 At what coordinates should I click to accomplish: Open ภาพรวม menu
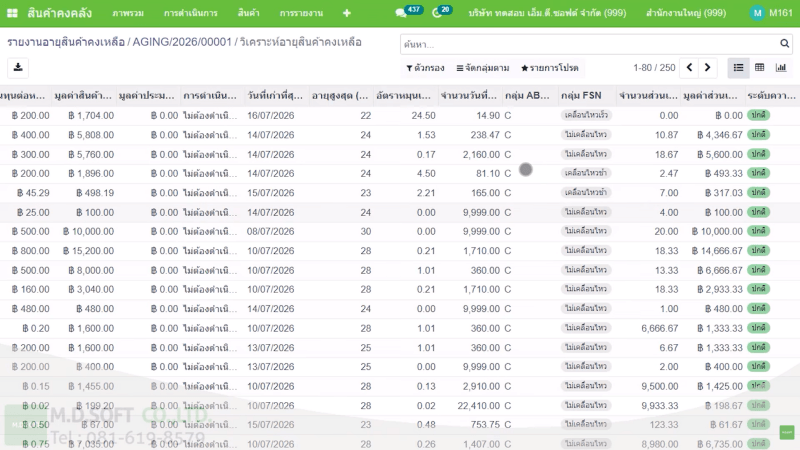coord(128,13)
